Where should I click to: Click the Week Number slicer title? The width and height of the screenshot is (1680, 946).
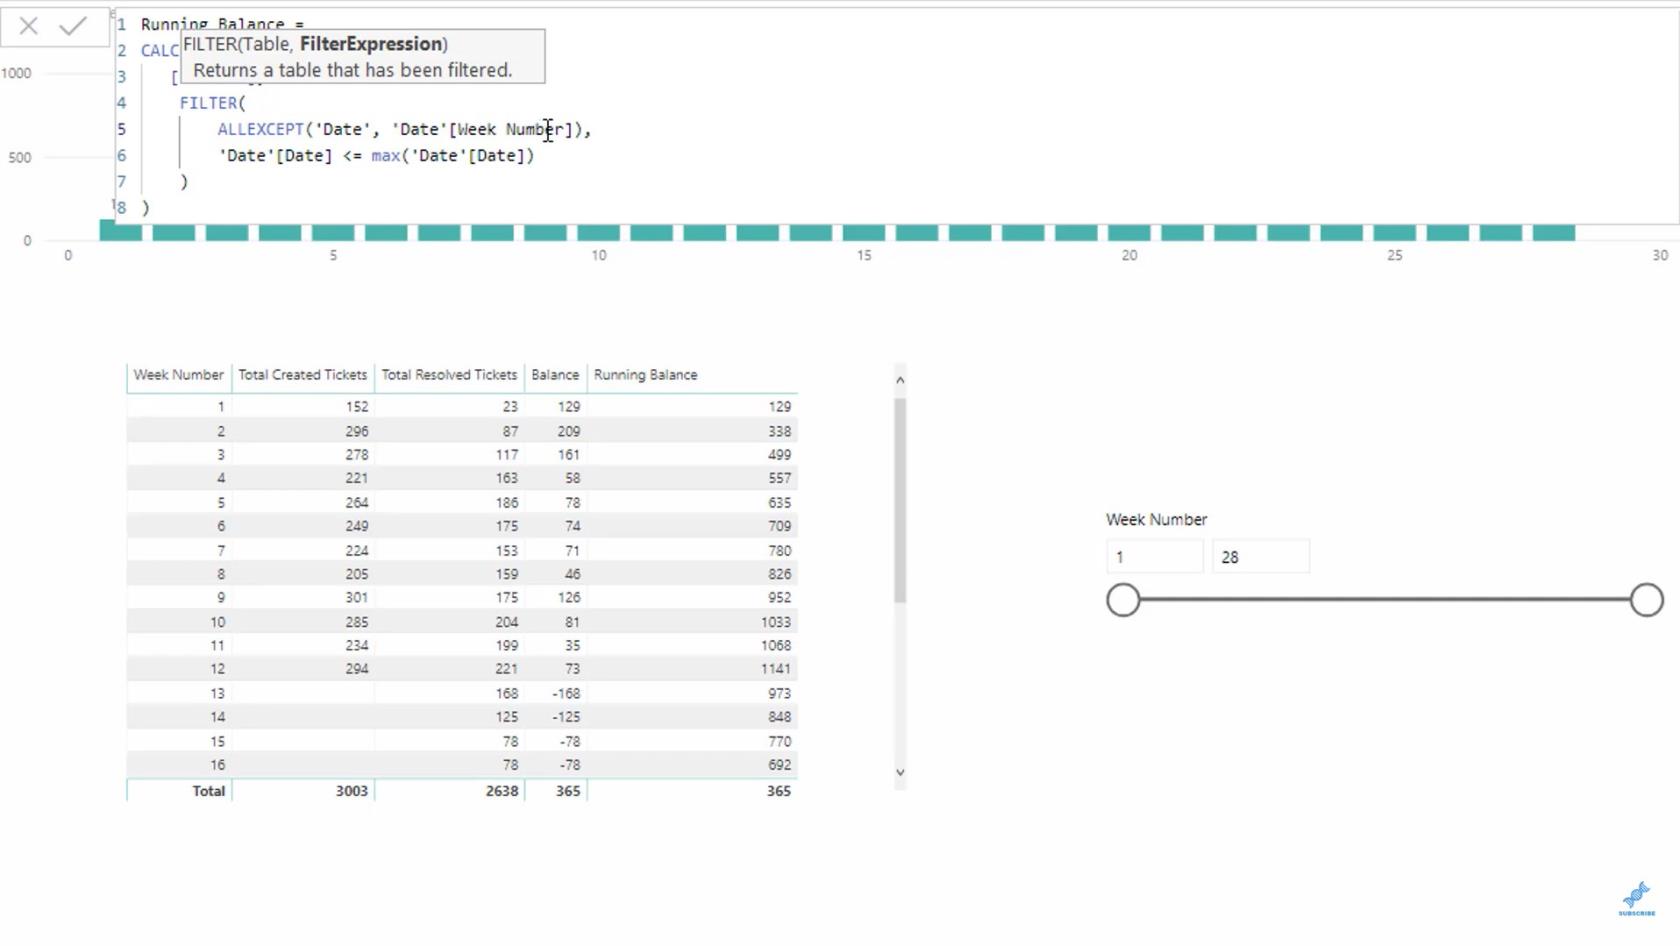pos(1157,520)
